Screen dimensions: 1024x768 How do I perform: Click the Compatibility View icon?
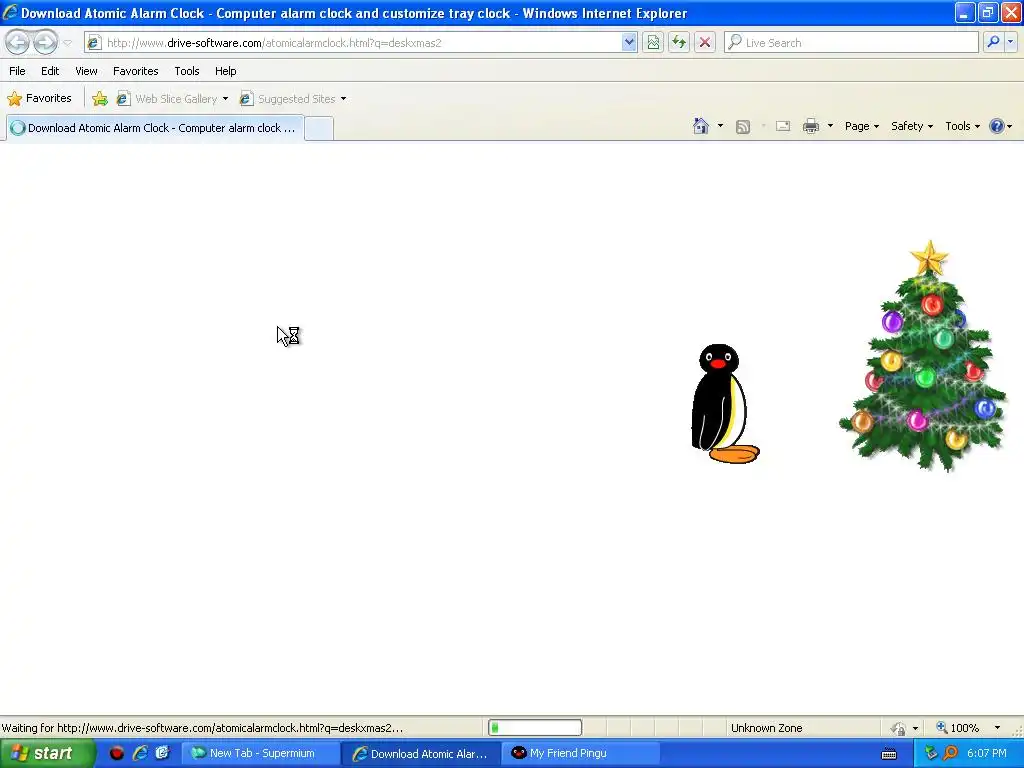click(652, 42)
